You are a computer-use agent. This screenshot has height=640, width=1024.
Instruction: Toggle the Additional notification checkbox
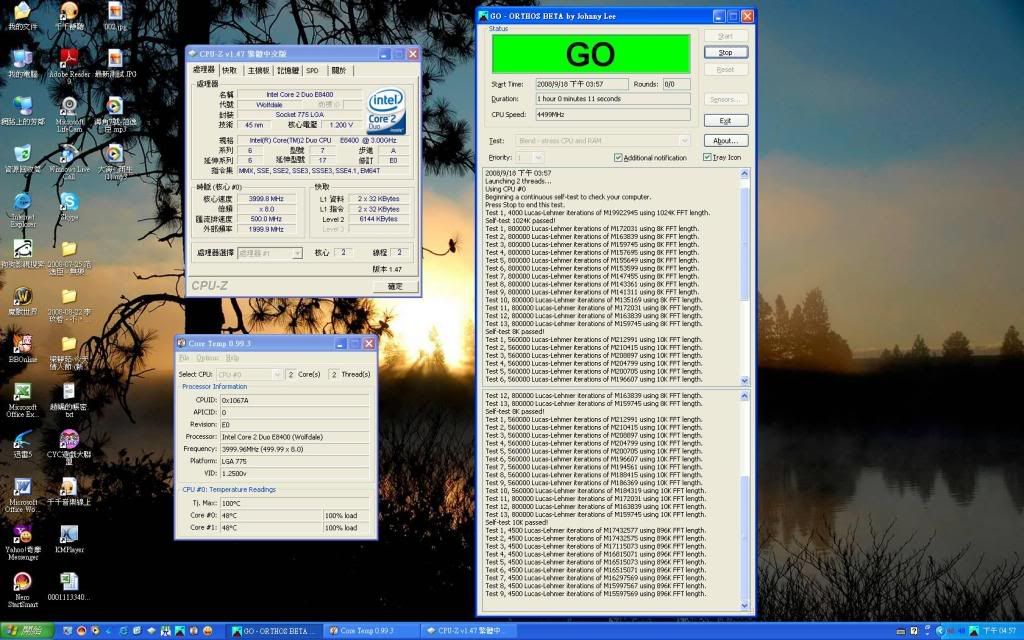pyautogui.click(x=618, y=158)
